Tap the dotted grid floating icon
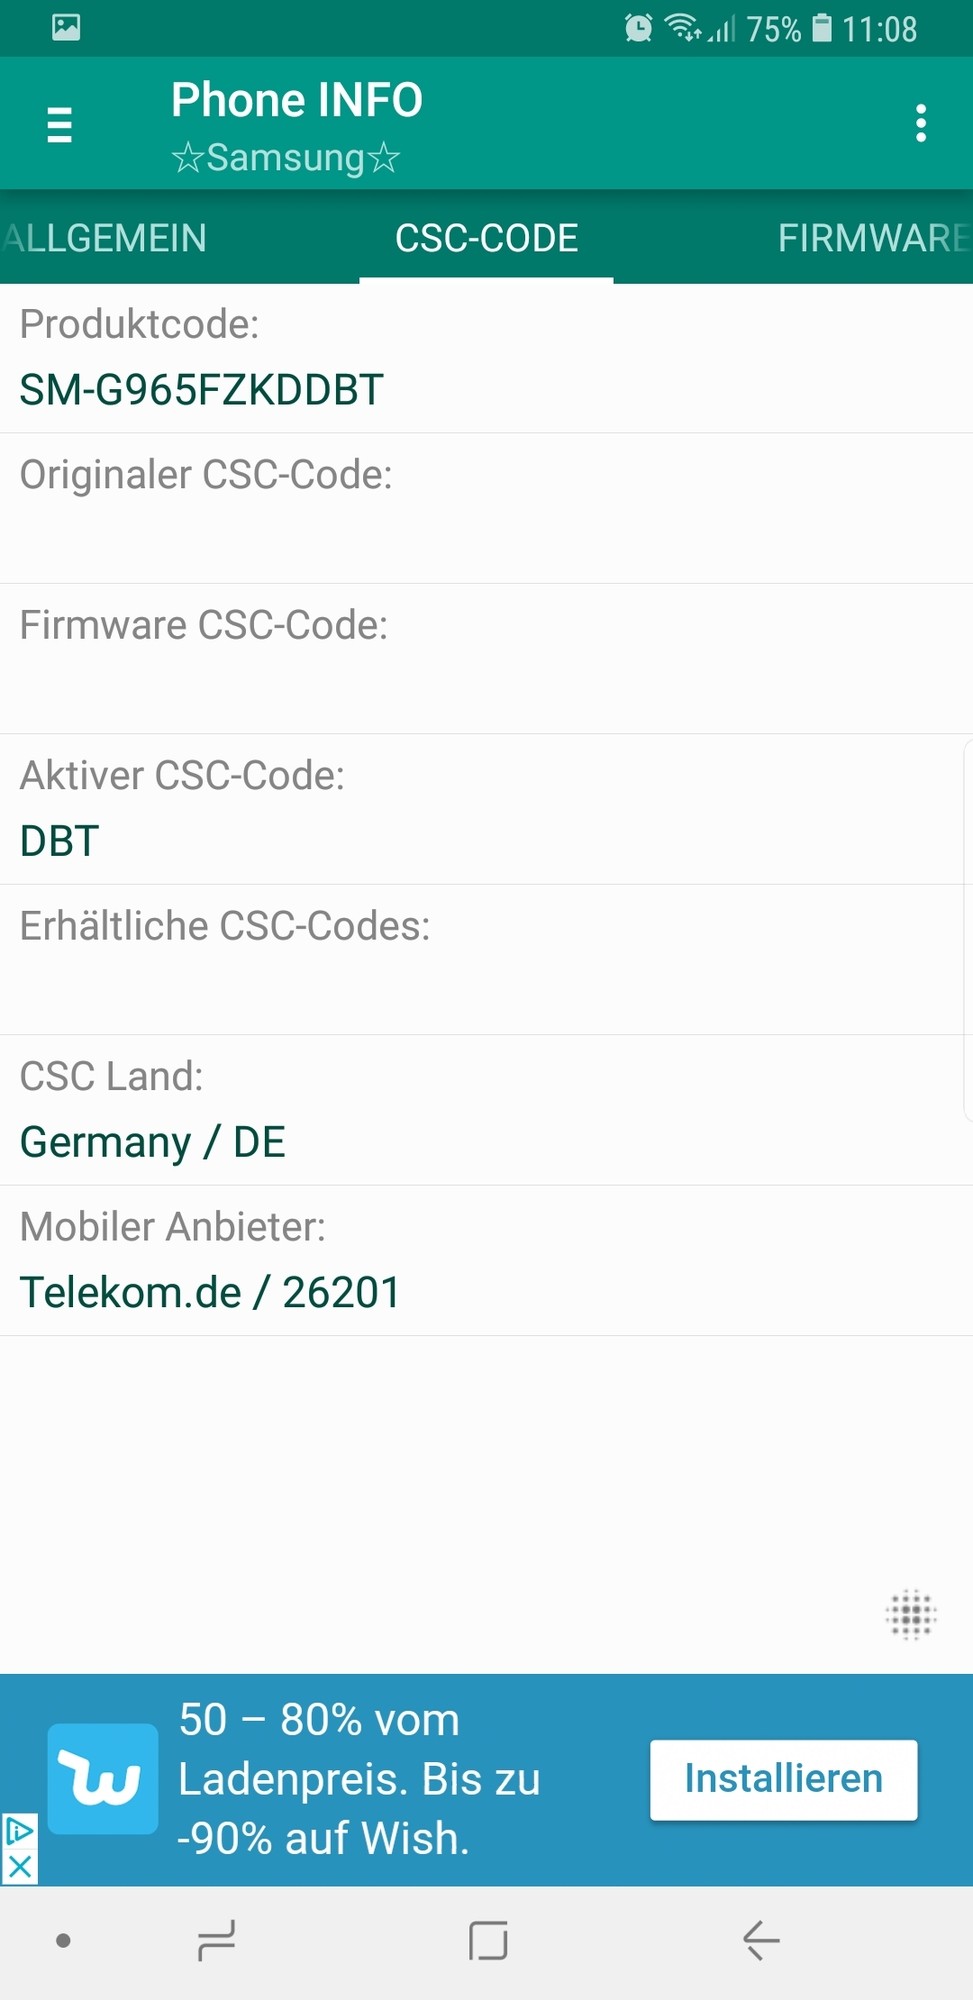This screenshot has height=2000, width=973. (x=910, y=1614)
